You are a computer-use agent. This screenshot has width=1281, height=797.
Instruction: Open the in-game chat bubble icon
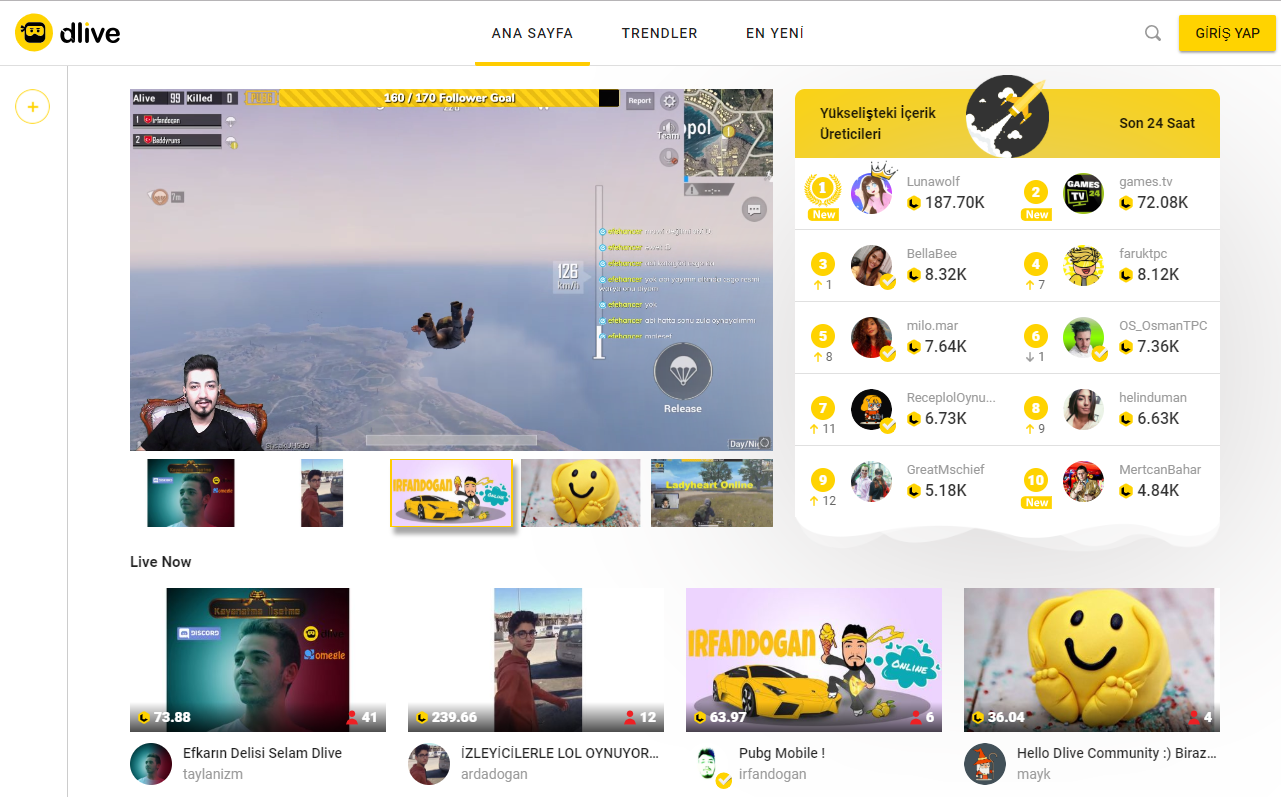pos(754,209)
